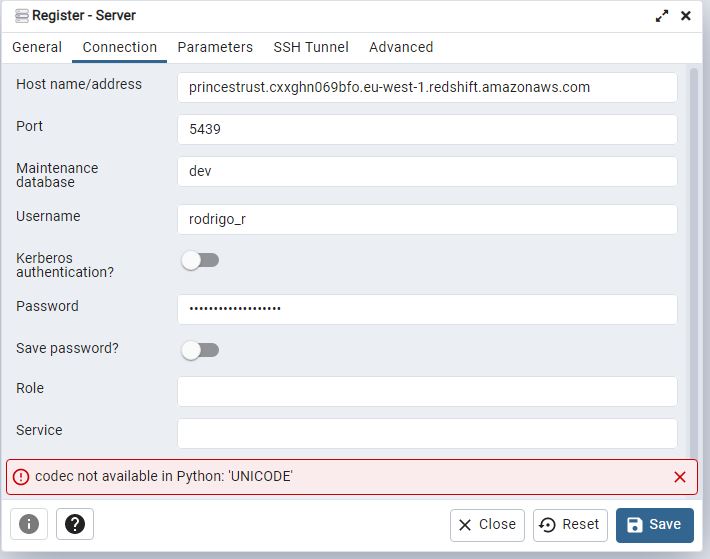Turn on the Save password toggle

pyautogui.click(x=199, y=350)
